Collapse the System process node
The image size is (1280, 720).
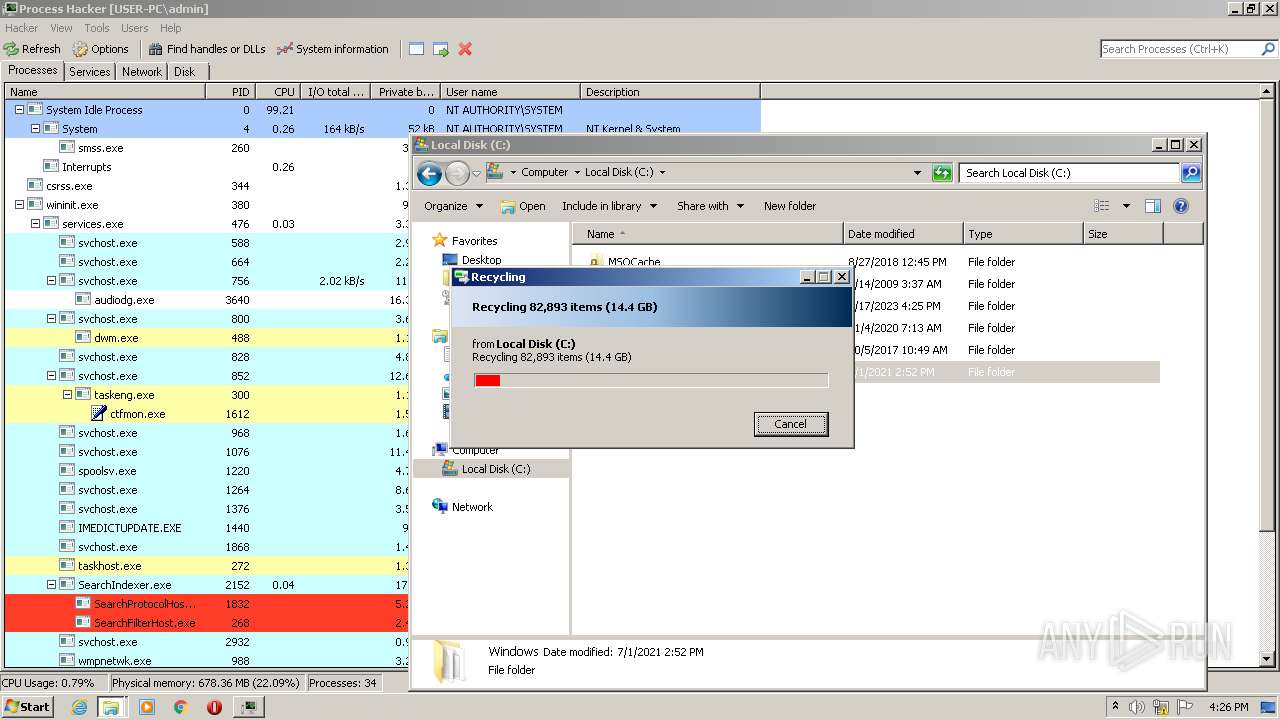(x=35, y=129)
